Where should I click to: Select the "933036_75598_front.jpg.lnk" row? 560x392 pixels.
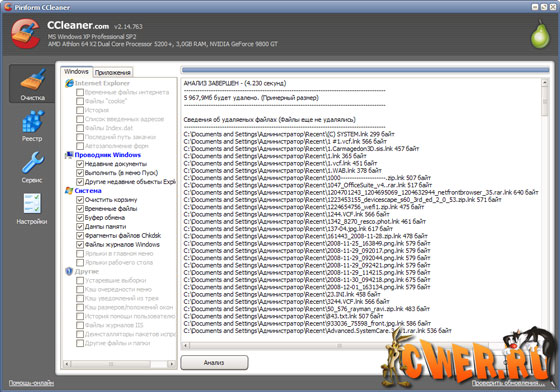(x=307, y=323)
